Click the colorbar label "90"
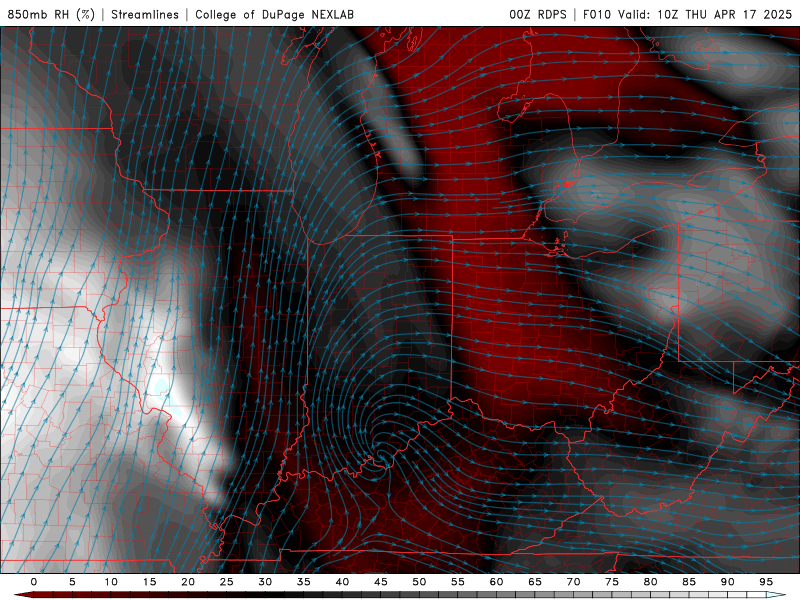The height and width of the screenshot is (600, 800). click(x=728, y=582)
